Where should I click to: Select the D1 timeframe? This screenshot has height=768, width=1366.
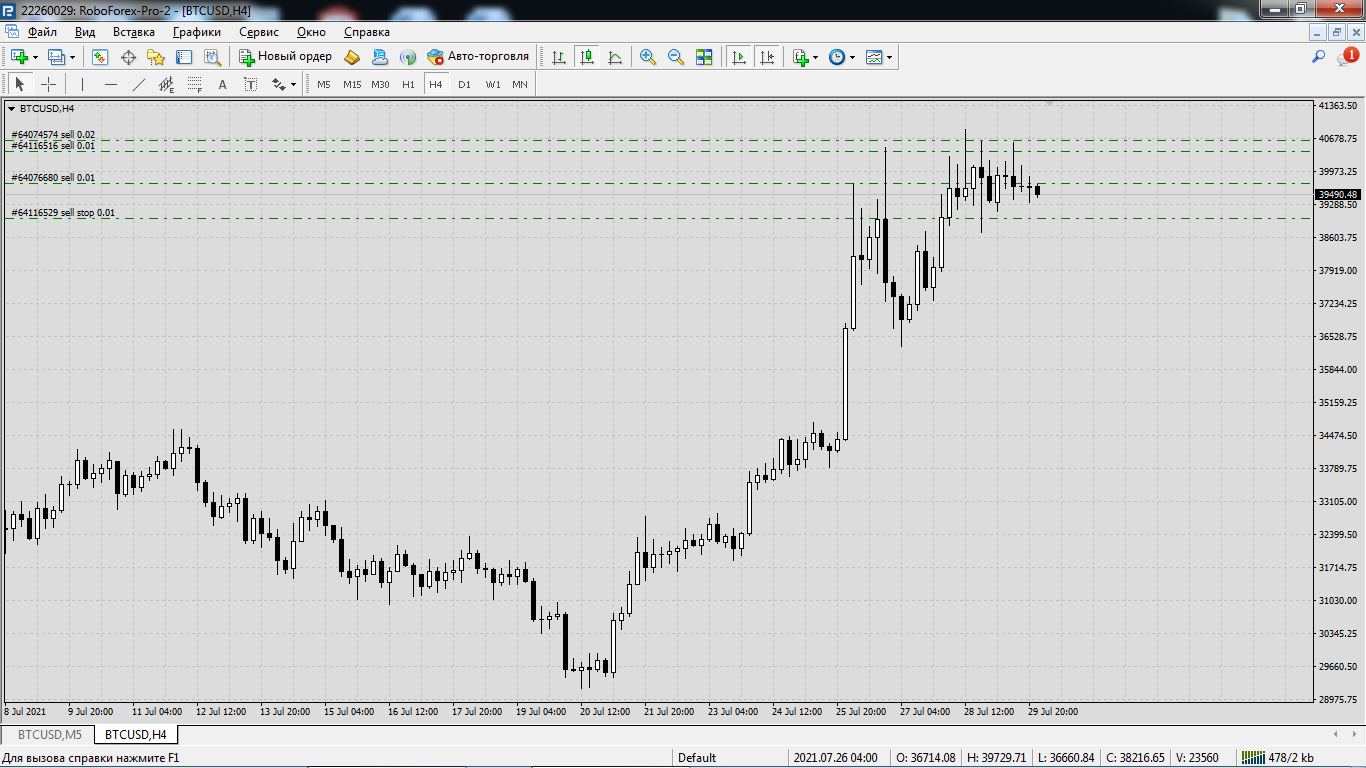click(x=464, y=85)
